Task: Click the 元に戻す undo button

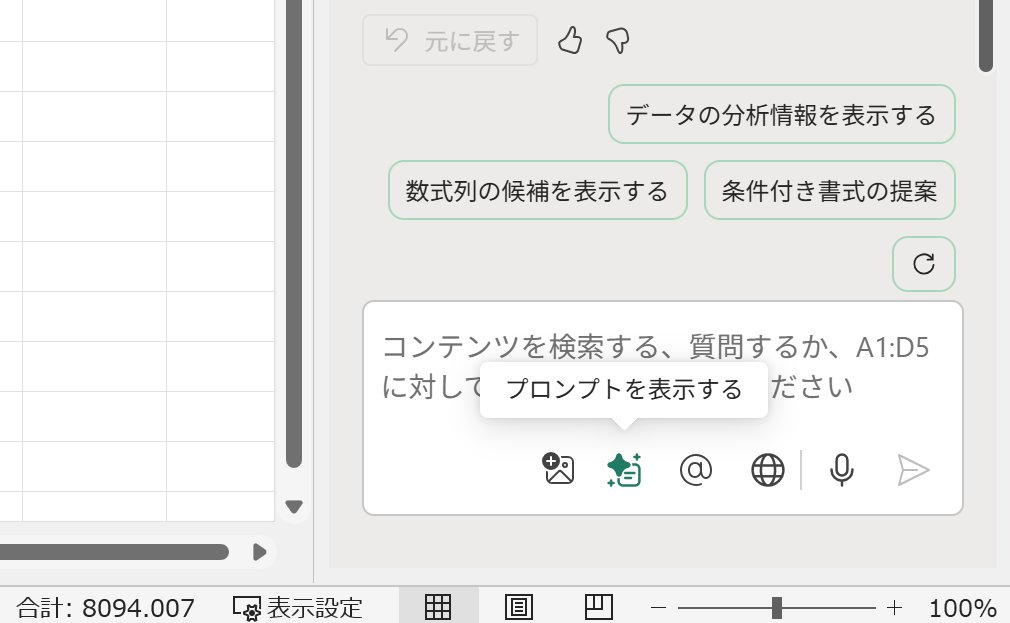Action: coord(449,40)
